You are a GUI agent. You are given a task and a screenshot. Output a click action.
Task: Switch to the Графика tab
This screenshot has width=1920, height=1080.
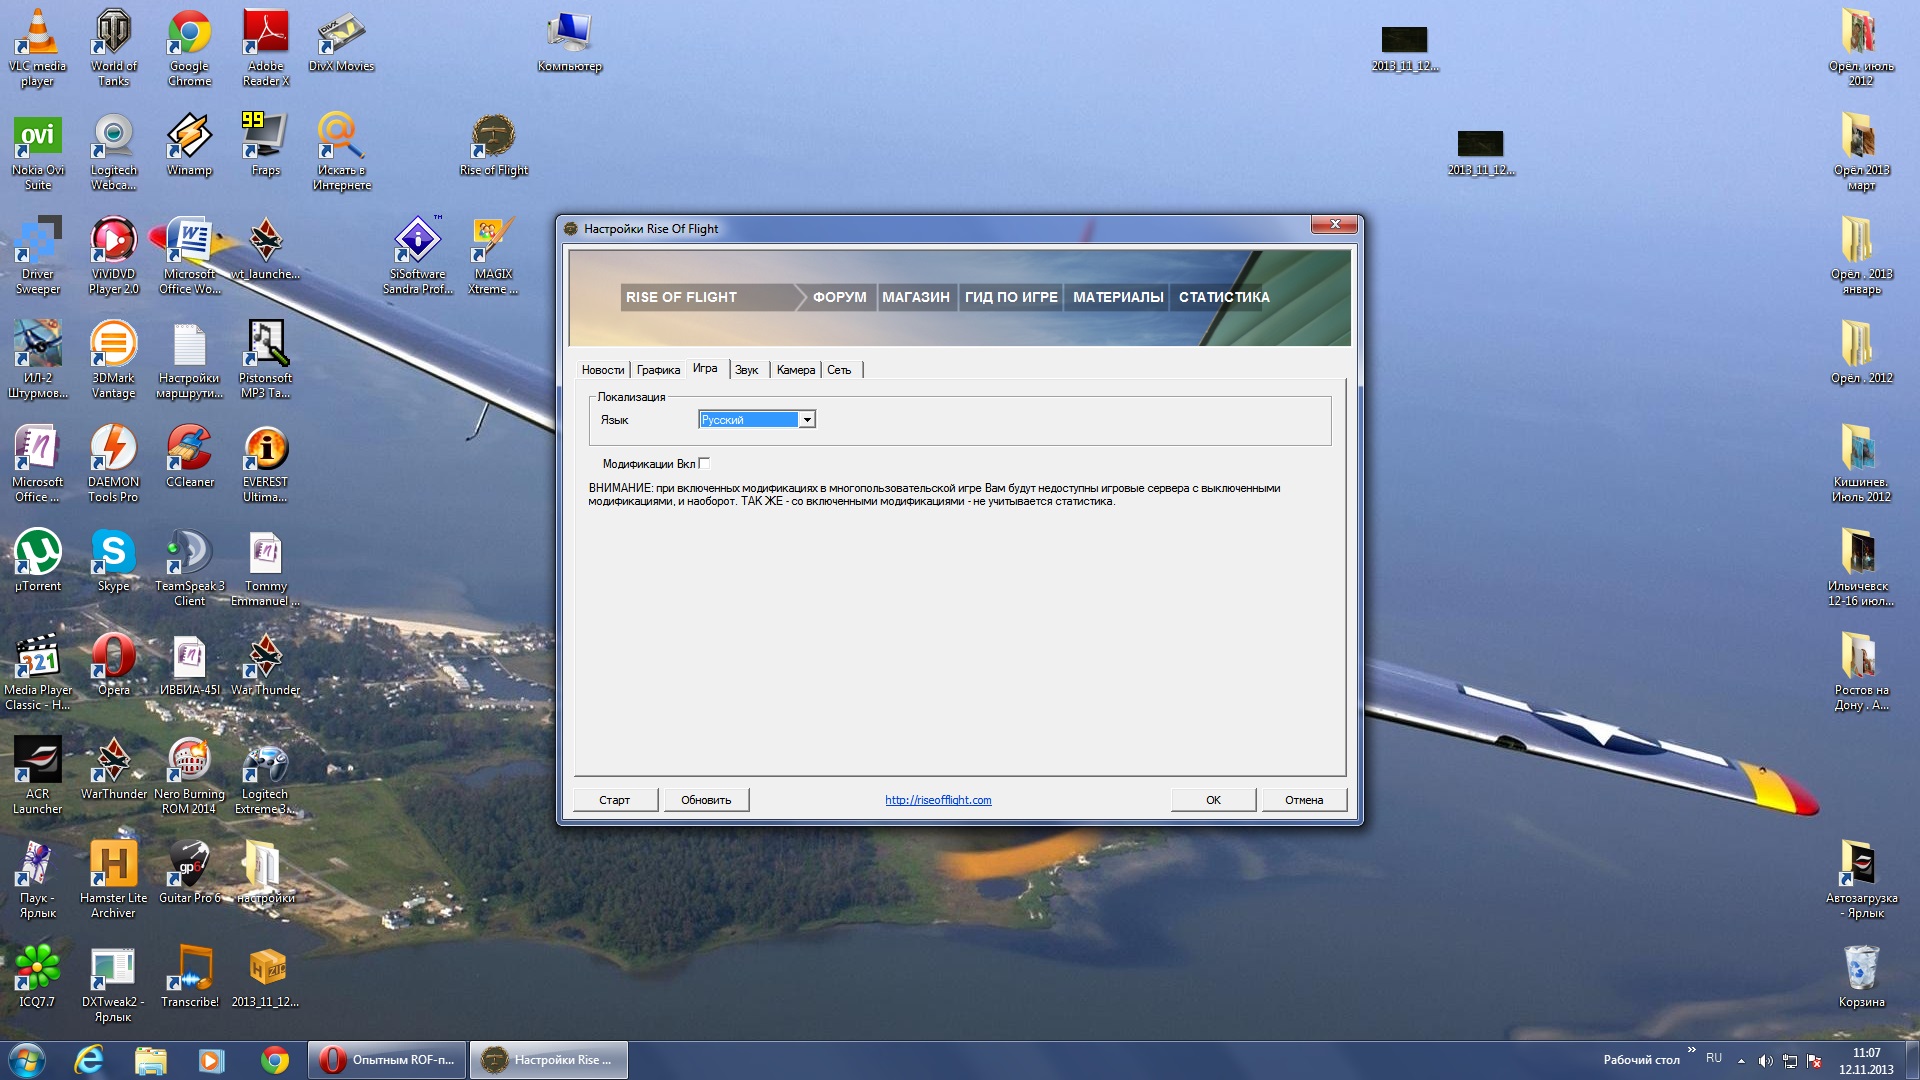658,370
